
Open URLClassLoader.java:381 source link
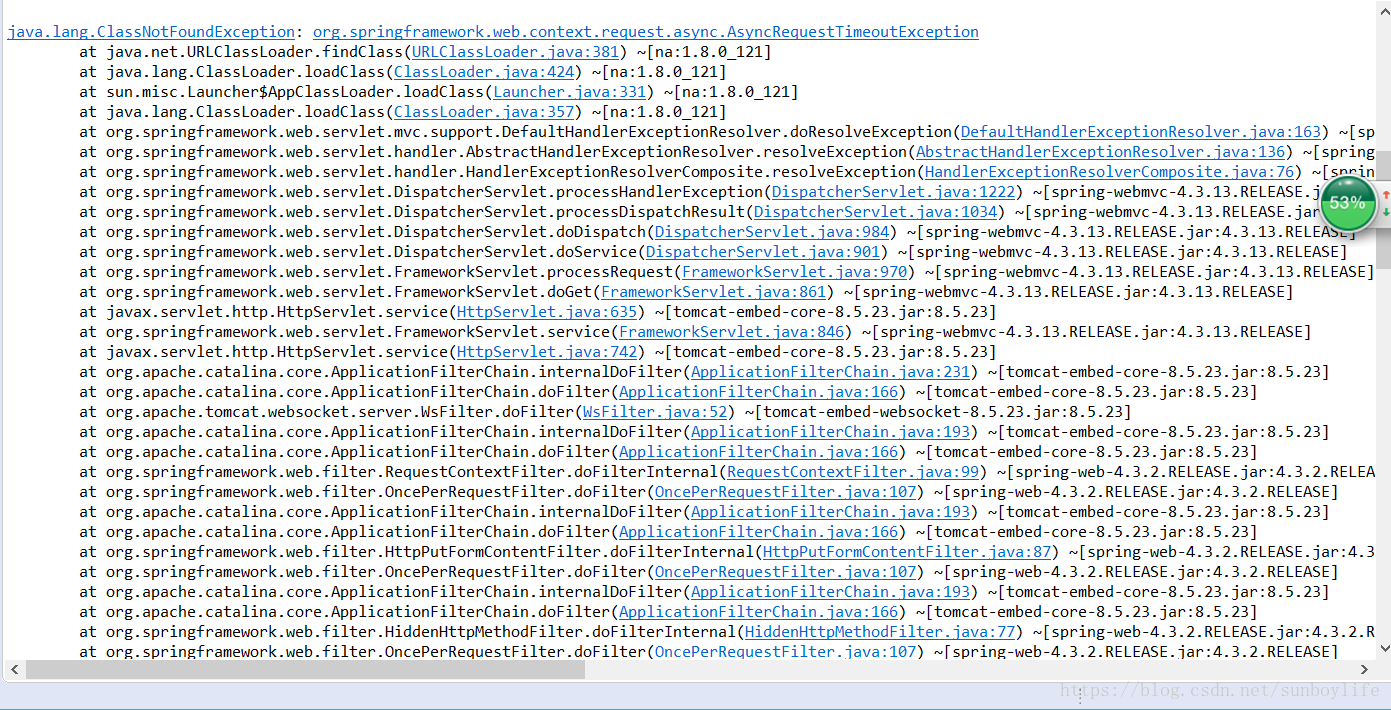coord(513,51)
